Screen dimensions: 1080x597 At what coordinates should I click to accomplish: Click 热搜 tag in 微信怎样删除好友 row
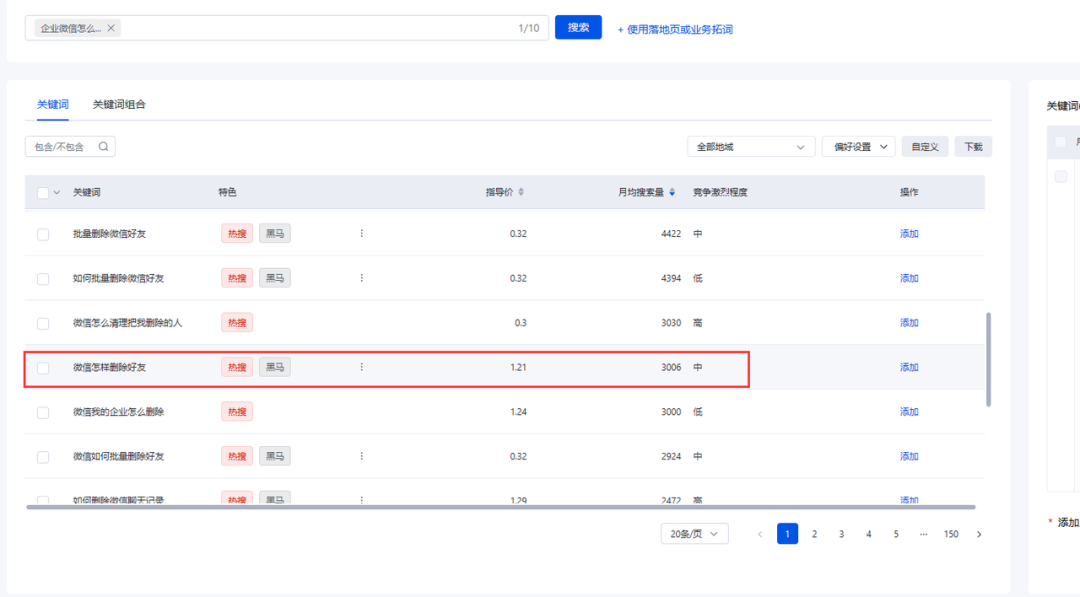(x=237, y=367)
